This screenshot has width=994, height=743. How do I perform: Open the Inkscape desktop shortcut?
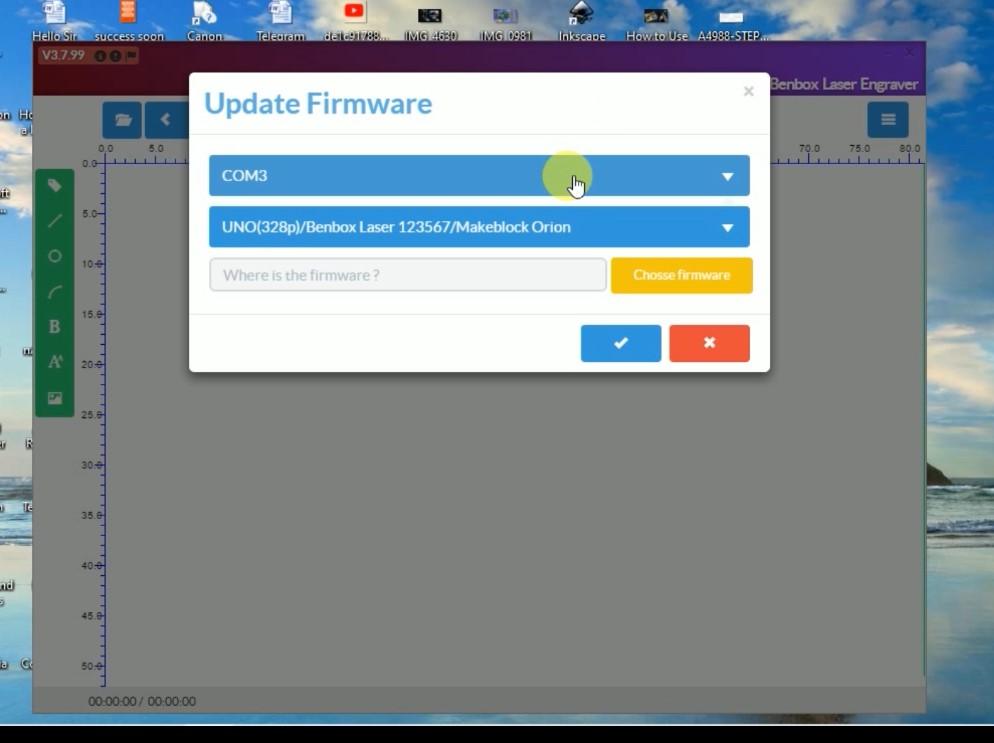pyautogui.click(x=581, y=21)
